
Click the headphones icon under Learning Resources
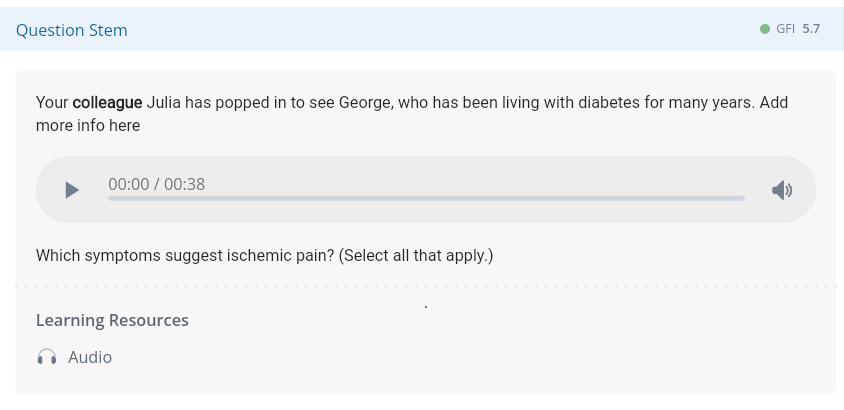[47, 357]
